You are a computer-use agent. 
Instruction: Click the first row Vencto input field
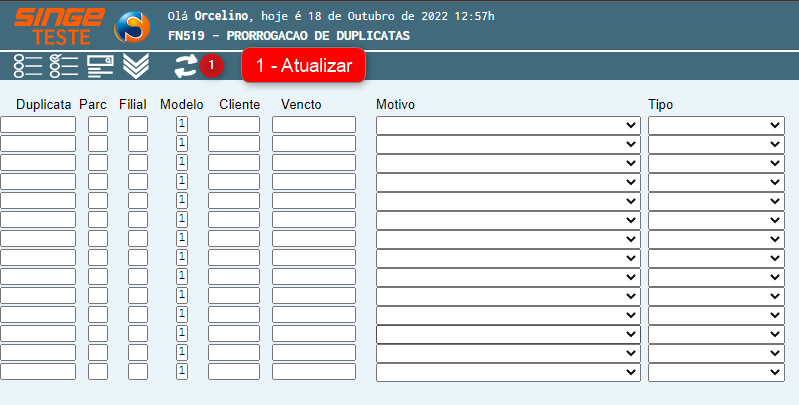click(314, 125)
